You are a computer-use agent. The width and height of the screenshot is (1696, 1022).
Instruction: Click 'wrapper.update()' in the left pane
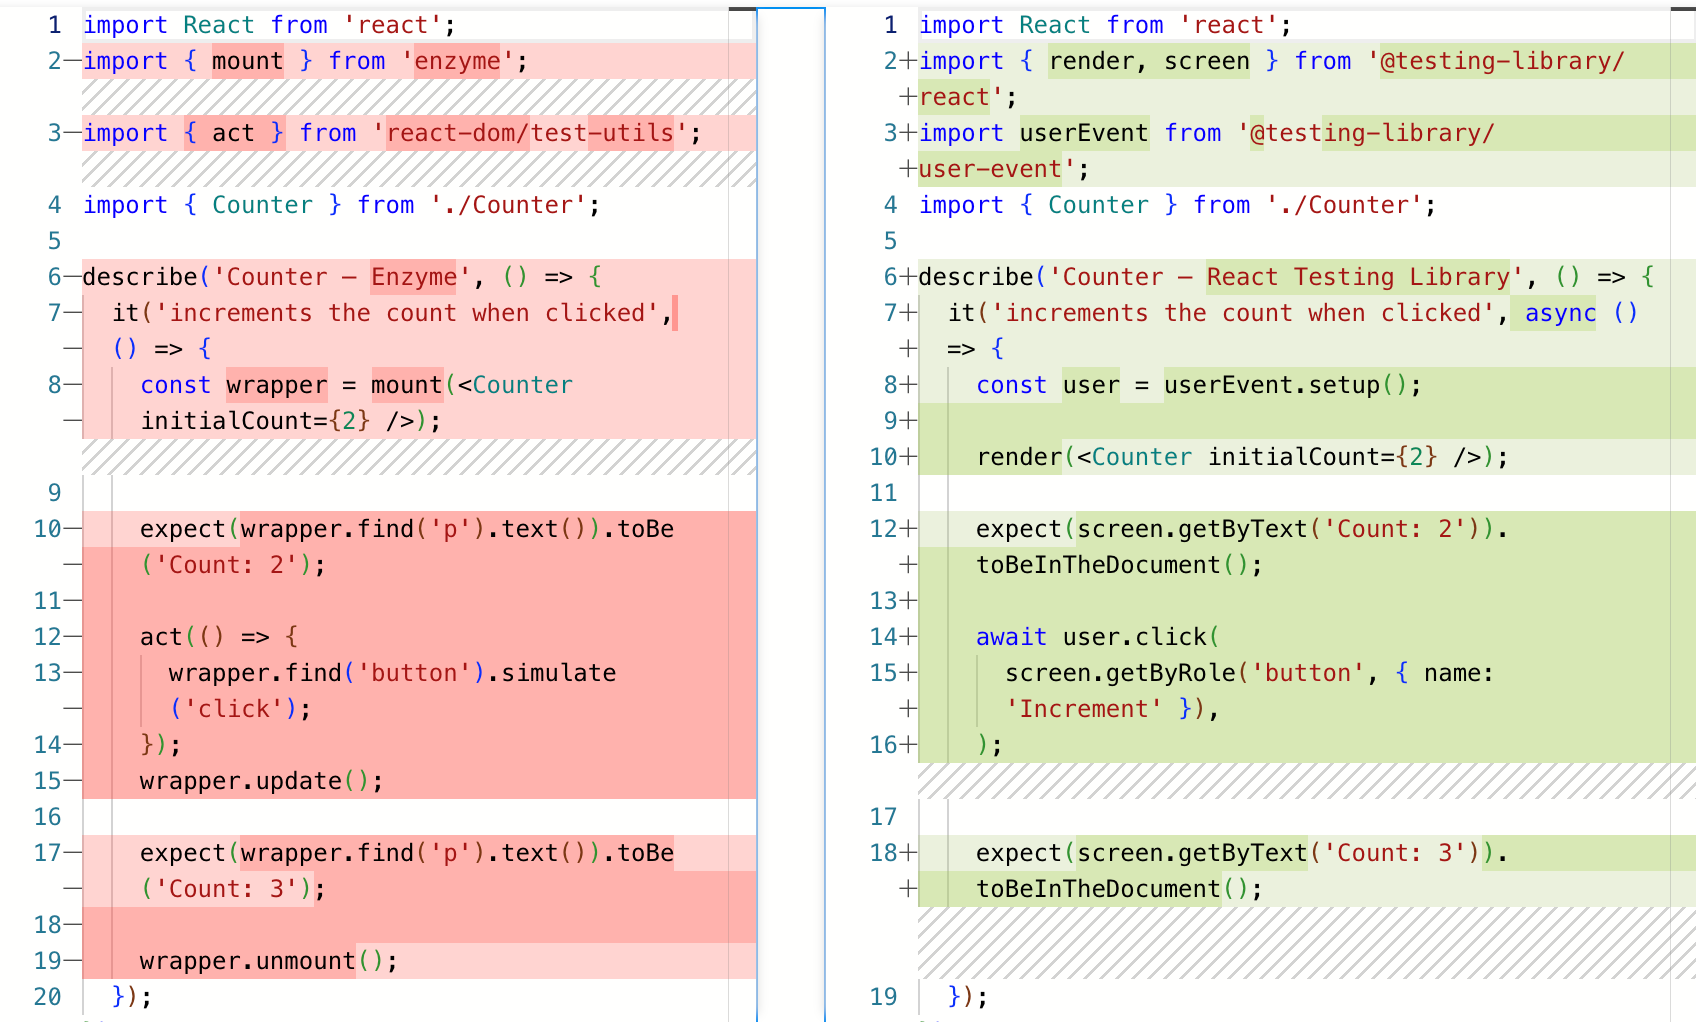(256, 781)
